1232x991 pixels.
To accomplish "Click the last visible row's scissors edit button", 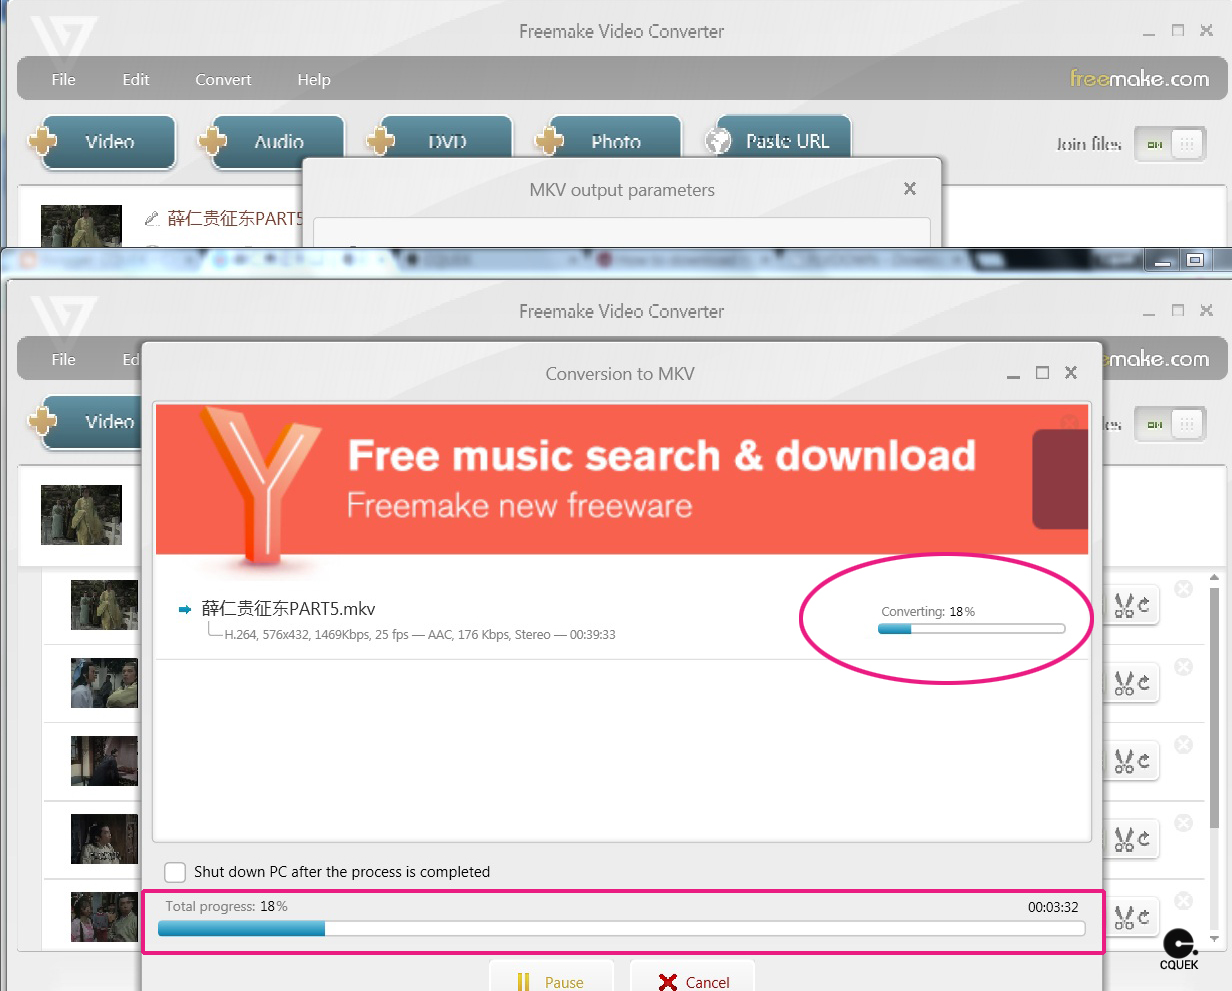I will point(1131,917).
